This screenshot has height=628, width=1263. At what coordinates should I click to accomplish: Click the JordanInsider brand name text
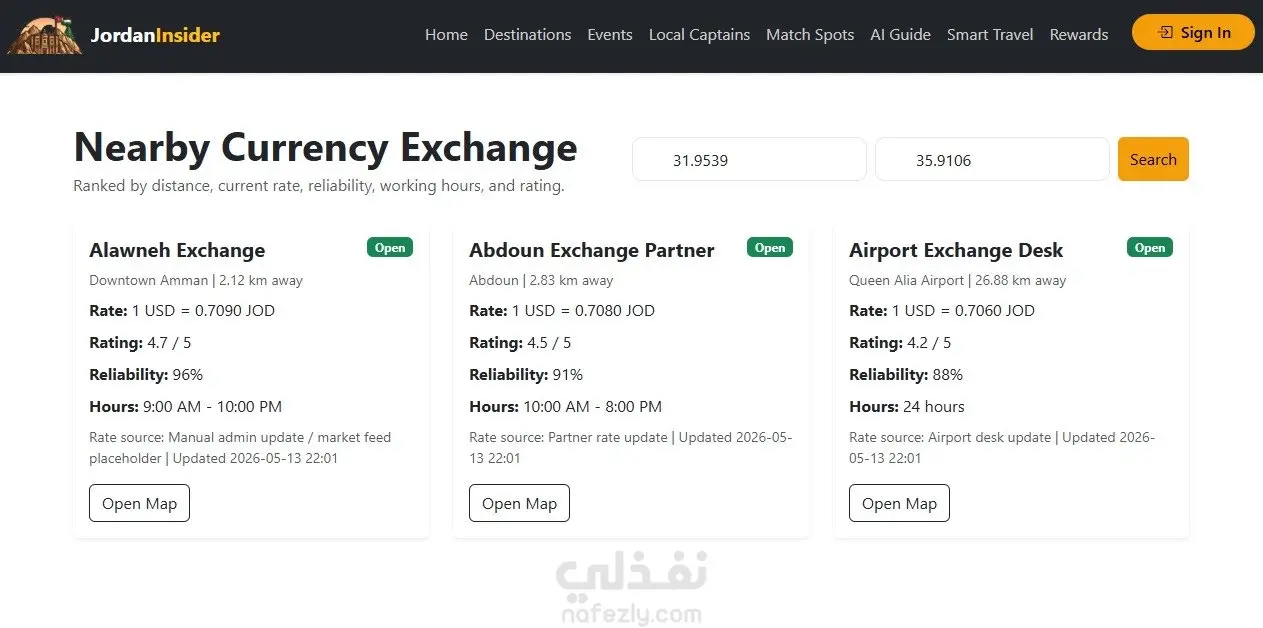pyautogui.click(x=155, y=35)
